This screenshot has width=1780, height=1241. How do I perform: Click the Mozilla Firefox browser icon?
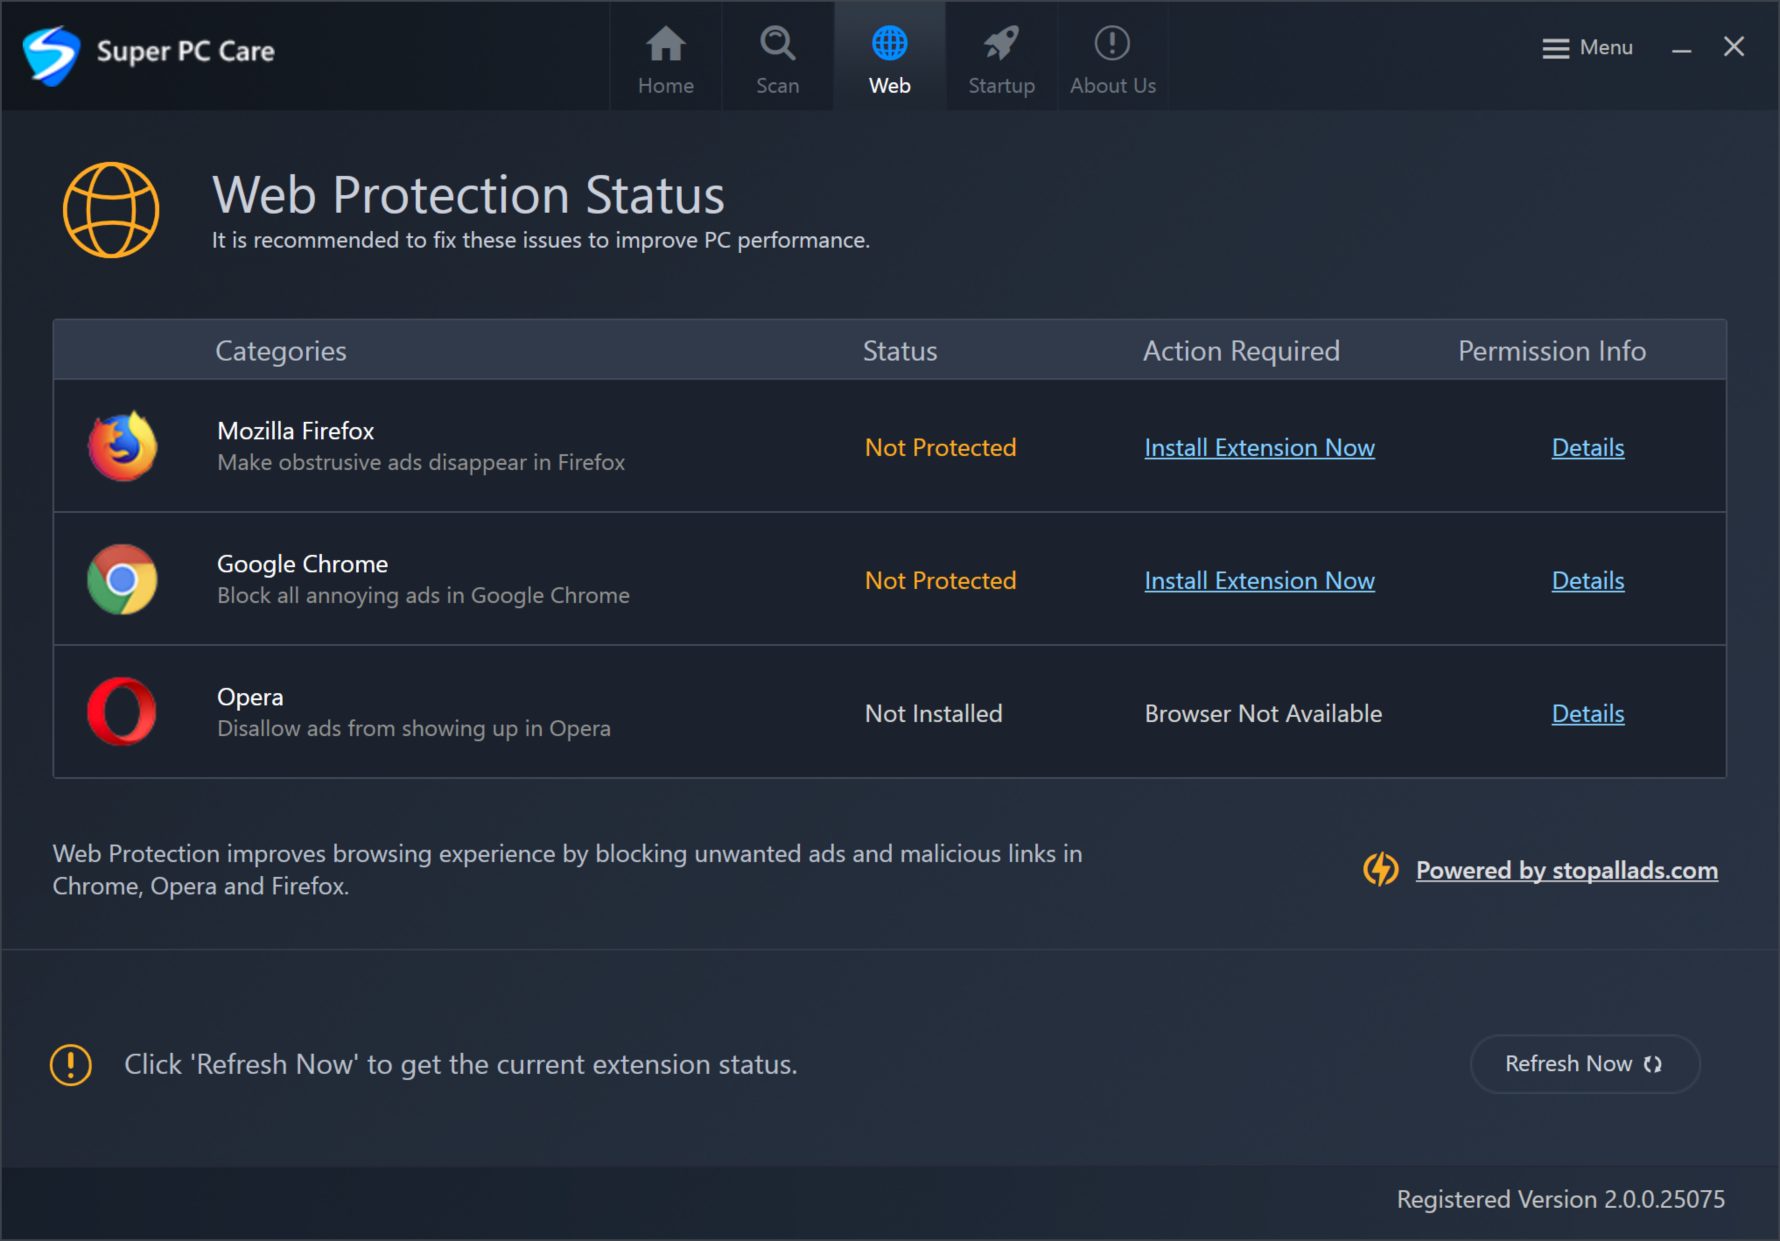pyautogui.click(x=122, y=446)
